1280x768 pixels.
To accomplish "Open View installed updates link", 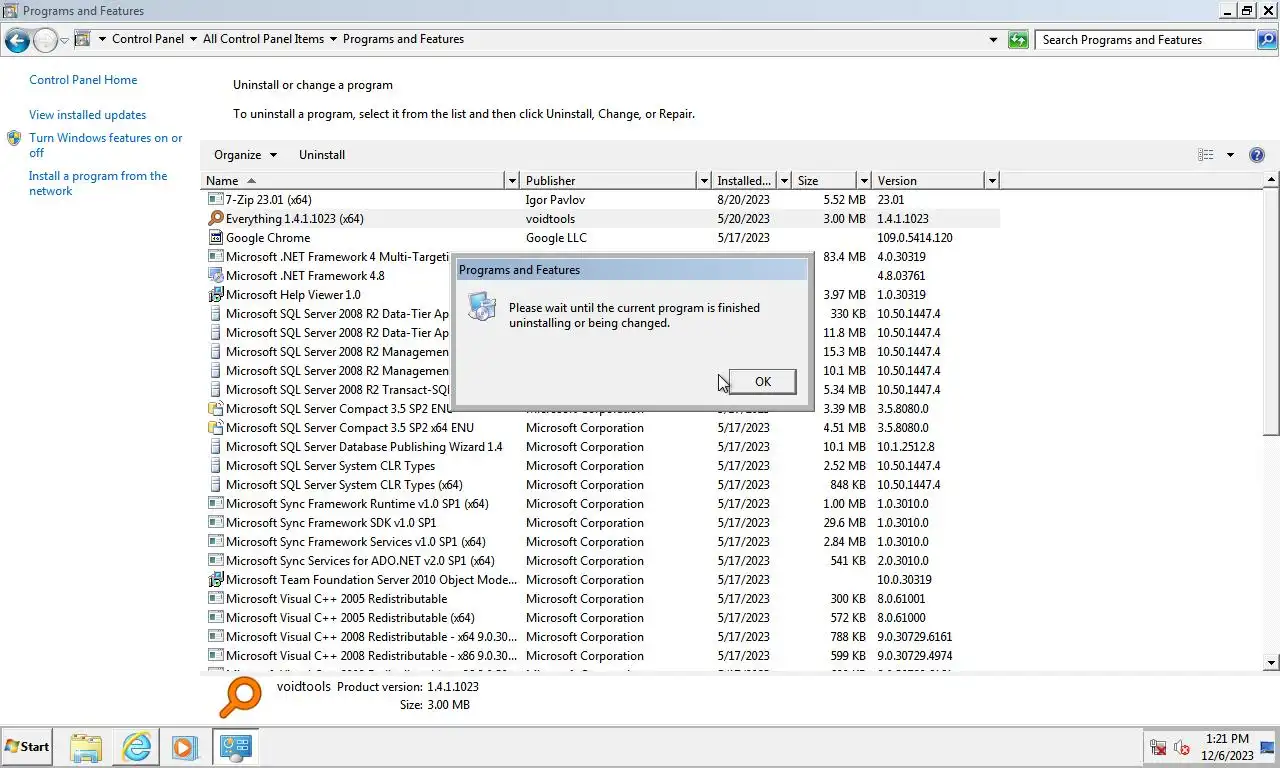I will 87,115.
